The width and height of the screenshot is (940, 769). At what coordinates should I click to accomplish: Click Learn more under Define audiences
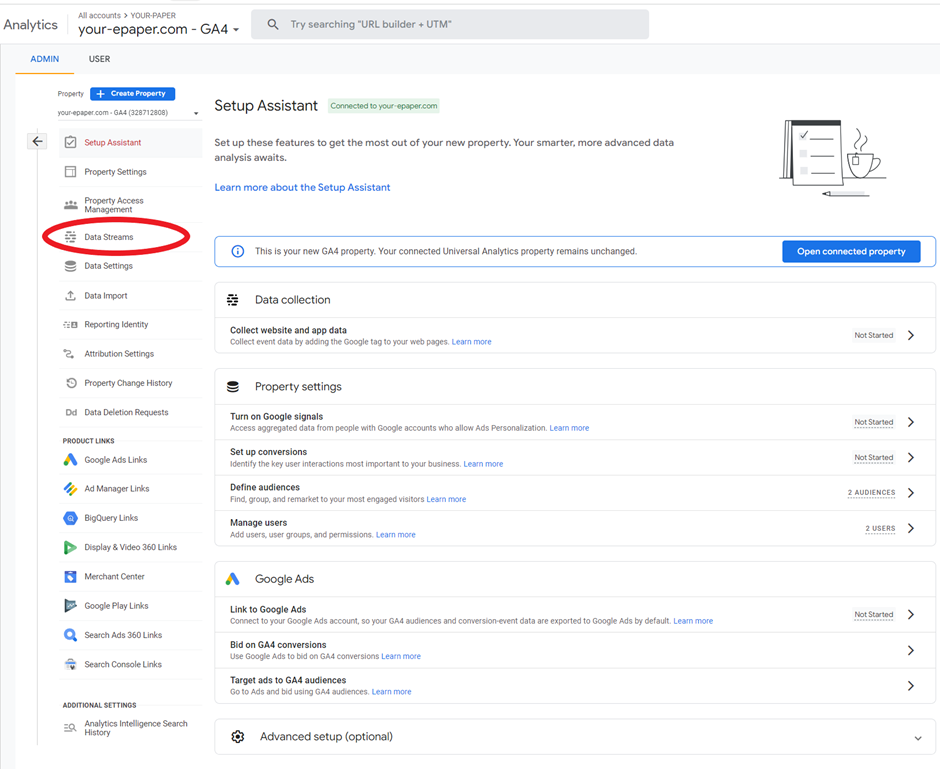pyautogui.click(x=446, y=499)
